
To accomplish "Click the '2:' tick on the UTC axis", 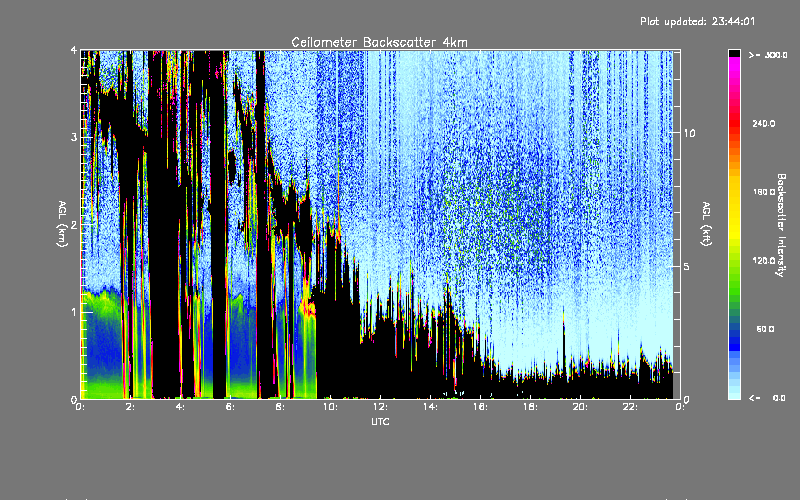I will pyautogui.click(x=130, y=407).
